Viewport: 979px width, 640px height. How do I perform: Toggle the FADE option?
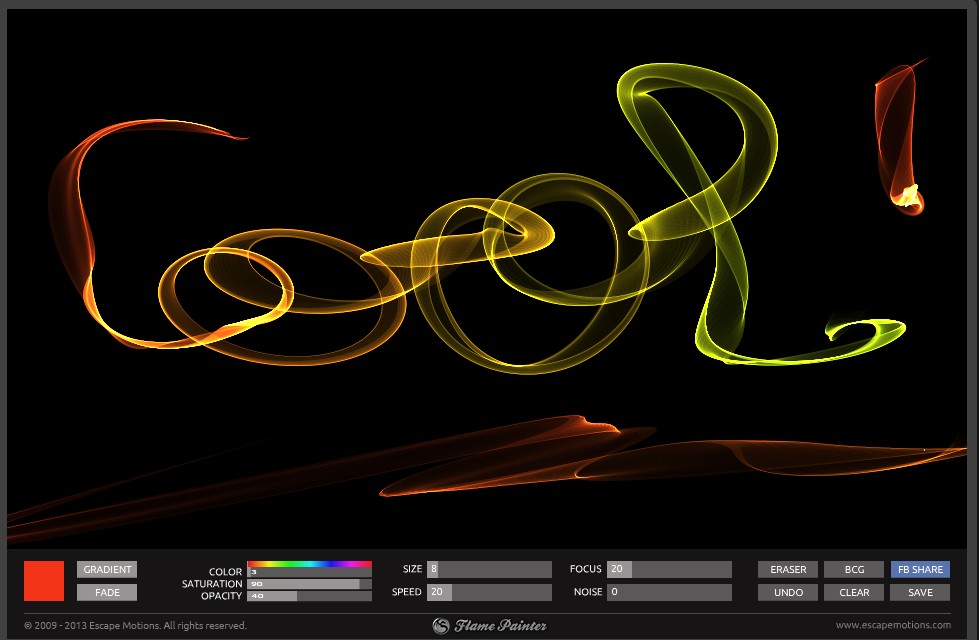[107, 592]
